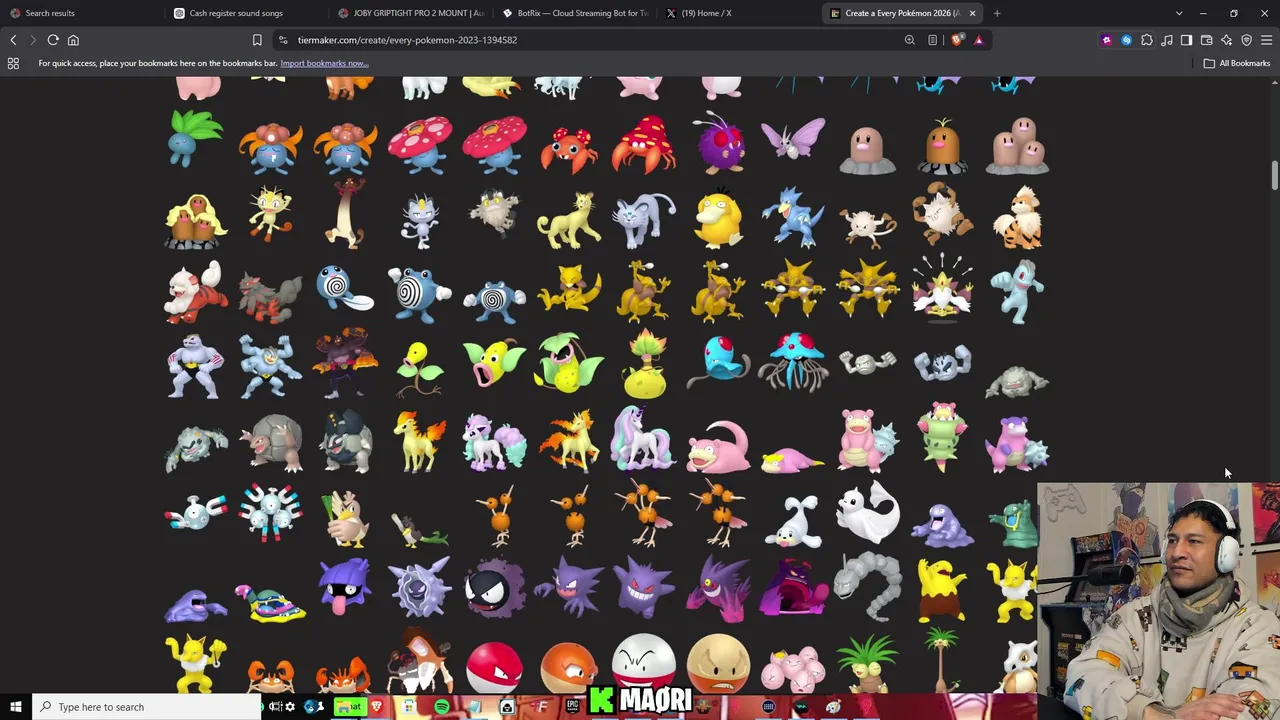Open the zoom magnifier in address bar
Screen dimensions: 1280x720
[910, 40]
